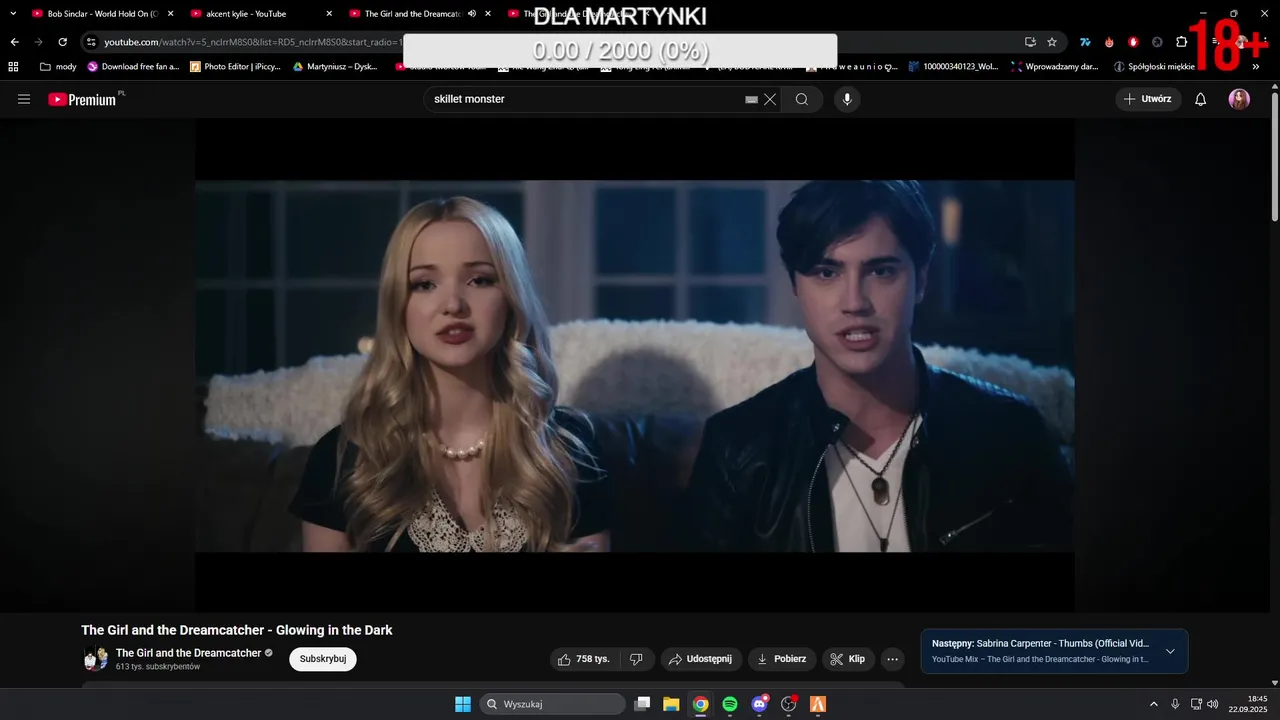This screenshot has width=1280, height=720.
Task: Mute tab via speaker icon
Action: pos(472,14)
